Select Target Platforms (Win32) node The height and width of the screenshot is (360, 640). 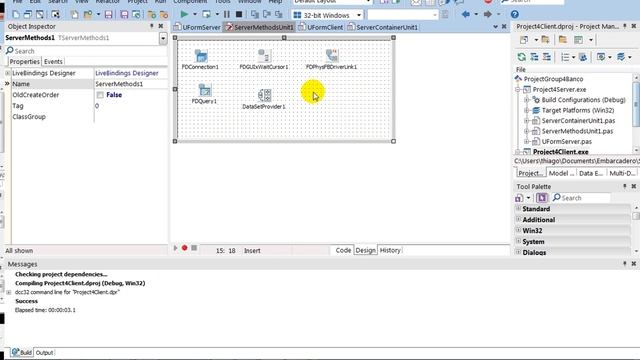pyautogui.click(x=578, y=110)
